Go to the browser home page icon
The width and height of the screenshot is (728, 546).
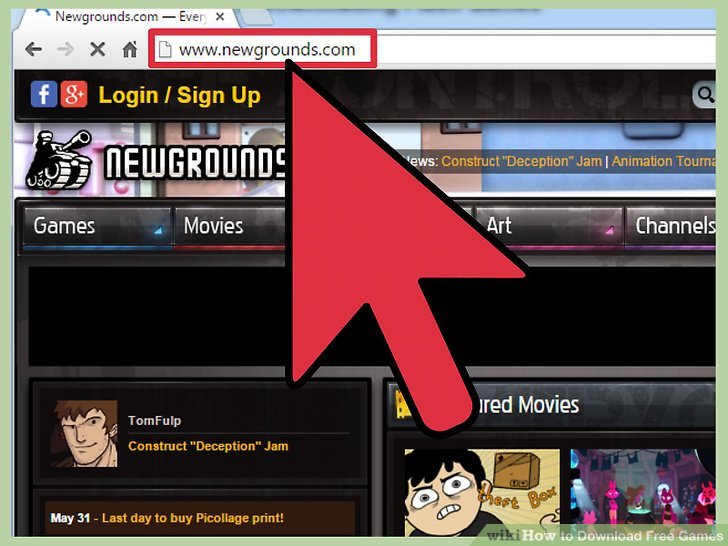130,49
